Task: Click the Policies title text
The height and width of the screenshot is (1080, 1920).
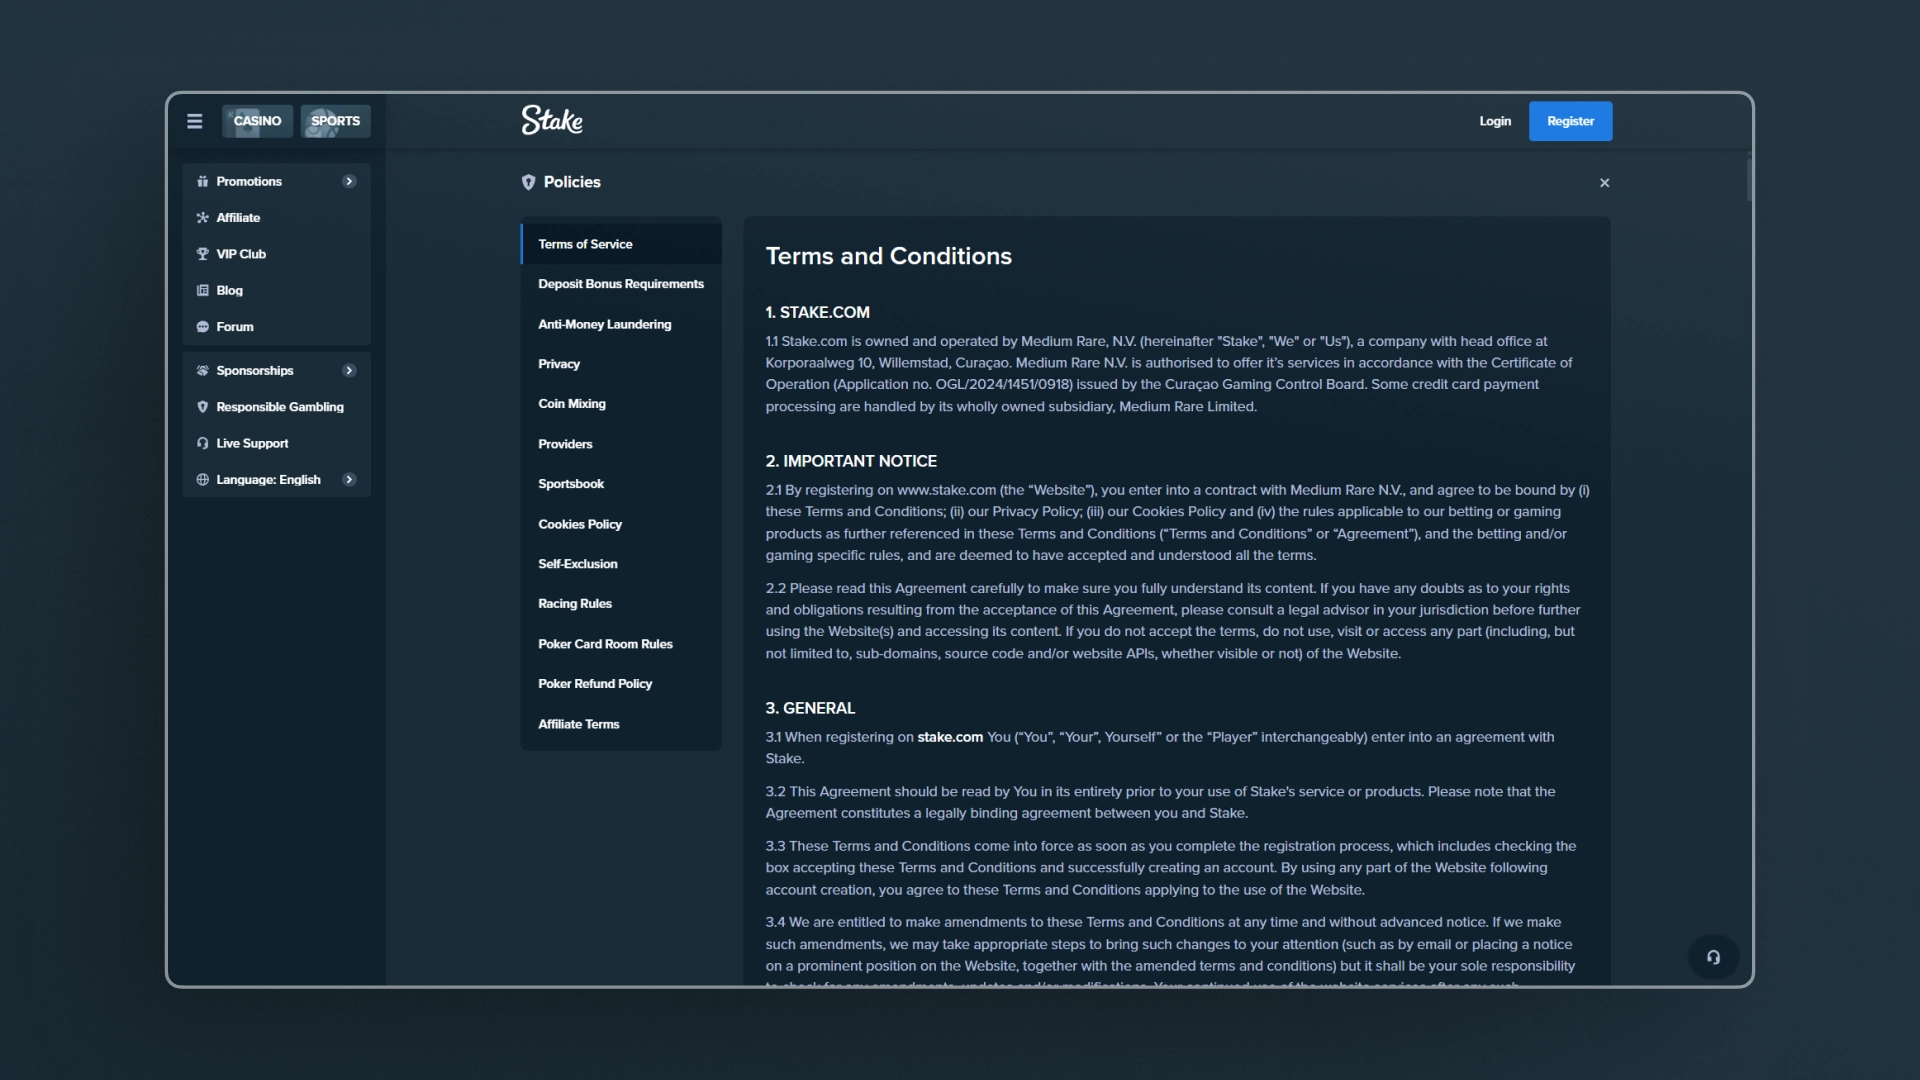Action: pyautogui.click(x=572, y=182)
